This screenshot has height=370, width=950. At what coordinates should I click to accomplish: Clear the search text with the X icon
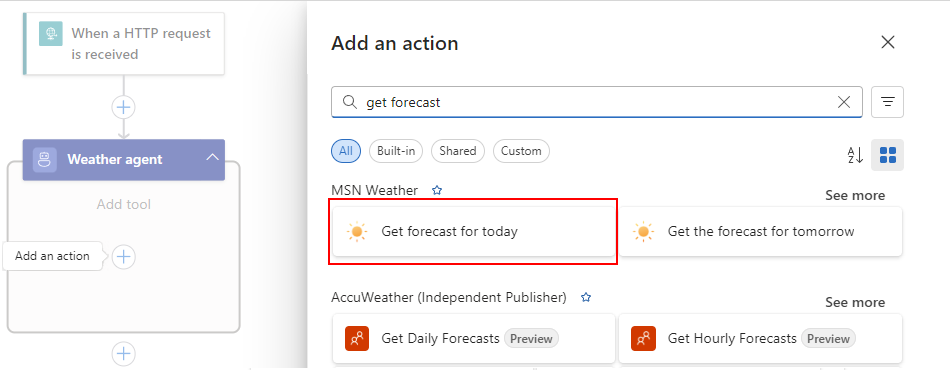[843, 102]
